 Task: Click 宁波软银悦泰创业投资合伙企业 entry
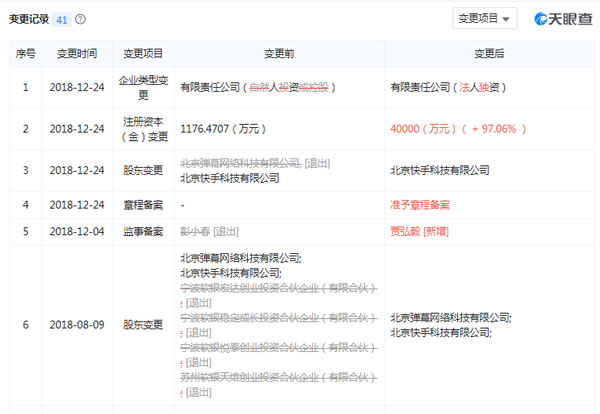tap(279, 355)
